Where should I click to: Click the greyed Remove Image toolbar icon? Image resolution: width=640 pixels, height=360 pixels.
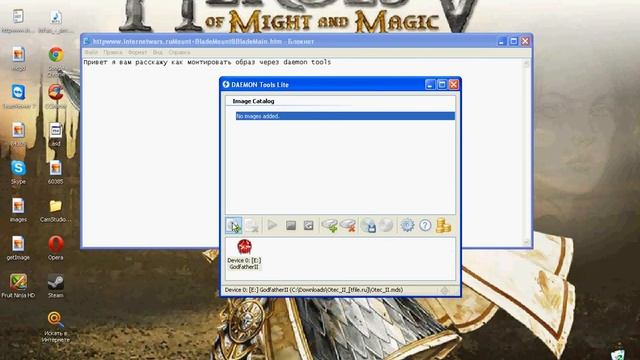pos(252,225)
